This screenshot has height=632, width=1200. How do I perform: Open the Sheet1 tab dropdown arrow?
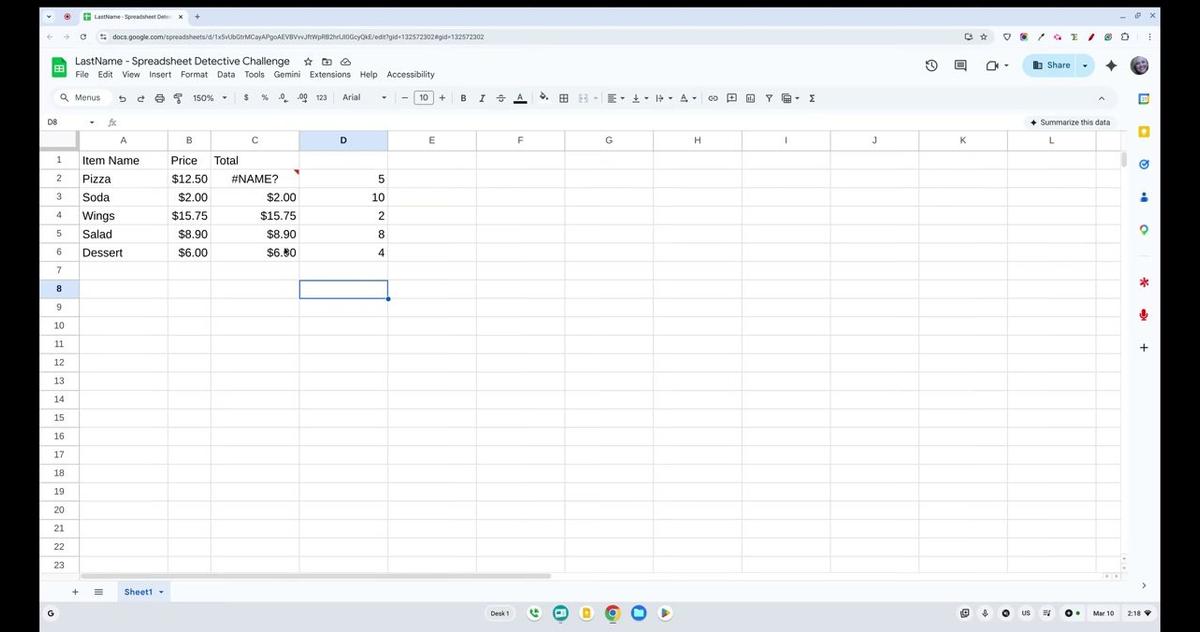[x=160, y=591]
